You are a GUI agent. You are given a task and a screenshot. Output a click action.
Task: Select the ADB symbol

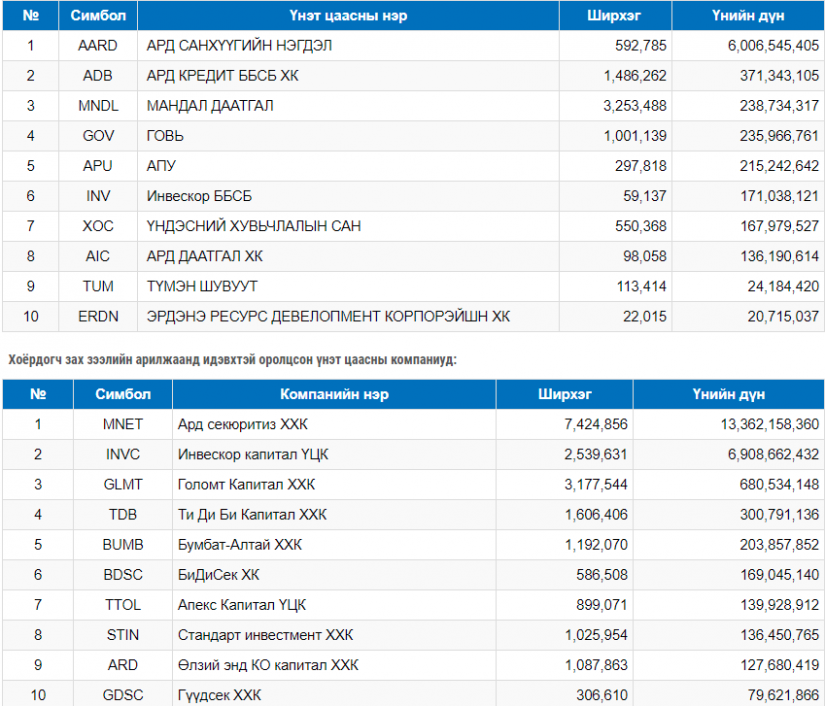(97, 76)
